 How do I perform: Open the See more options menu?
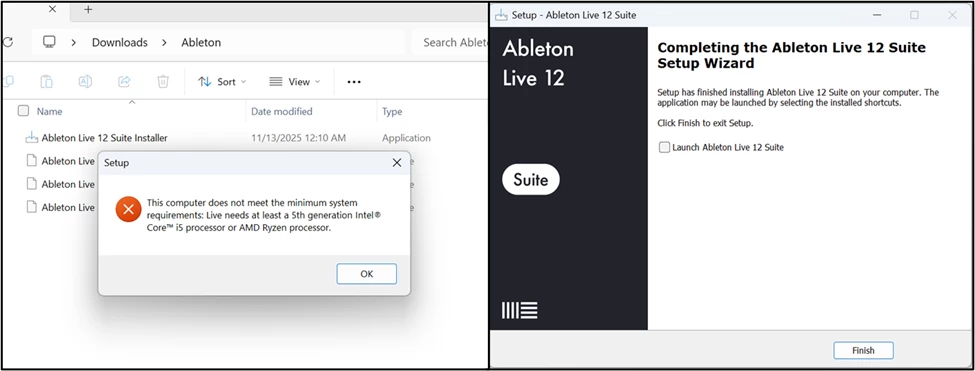(354, 81)
